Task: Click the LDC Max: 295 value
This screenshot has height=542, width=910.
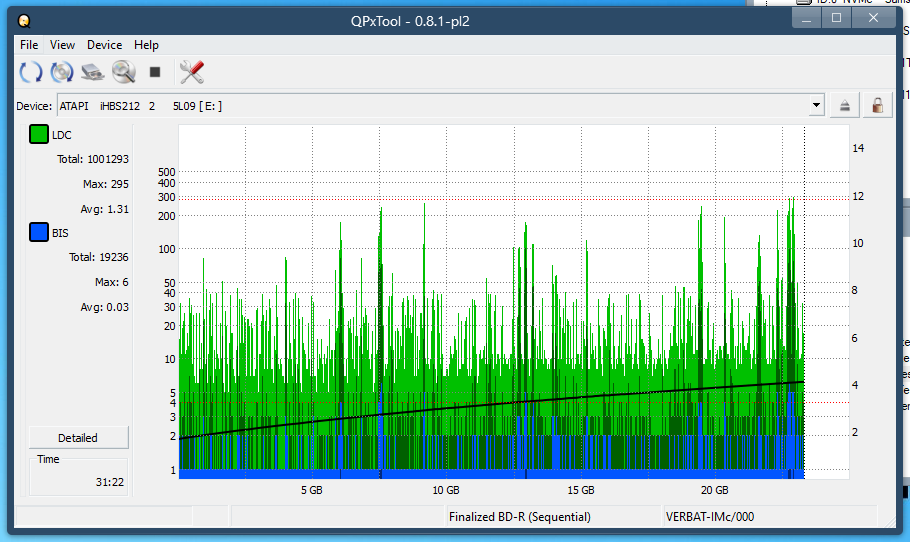Action: click(106, 184)
